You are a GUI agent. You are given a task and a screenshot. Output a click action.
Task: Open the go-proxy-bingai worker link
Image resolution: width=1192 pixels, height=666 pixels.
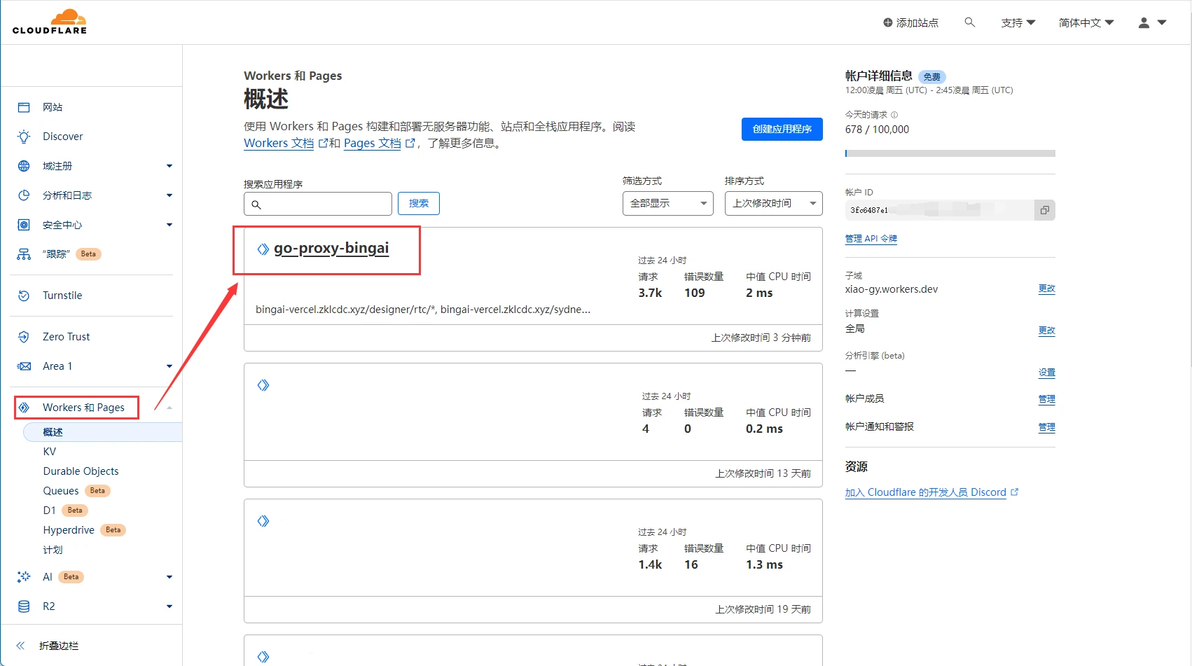(x=331, y=248)
